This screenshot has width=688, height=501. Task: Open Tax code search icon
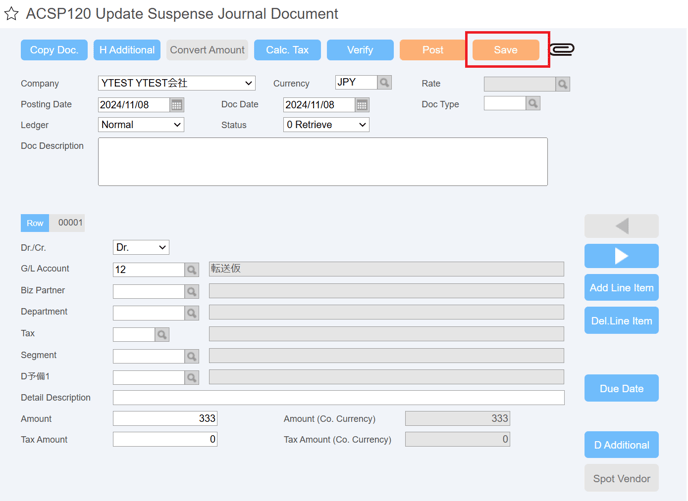162,334
